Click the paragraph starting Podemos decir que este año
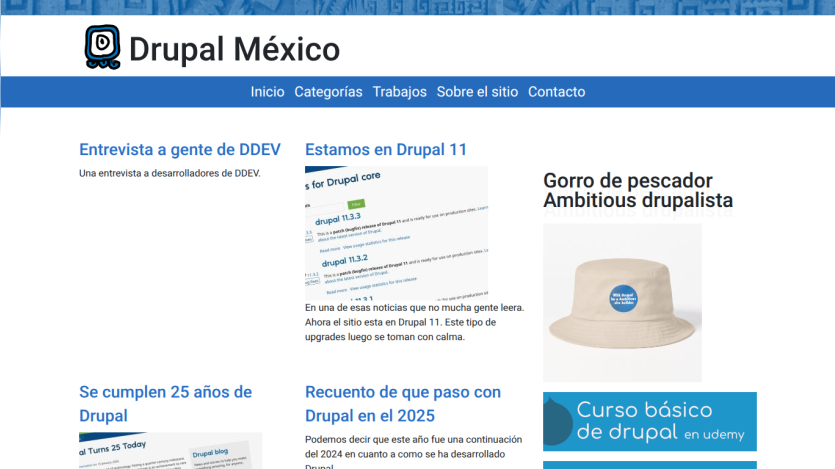Viewport: 835px width, 469px height. coord(414,454)
